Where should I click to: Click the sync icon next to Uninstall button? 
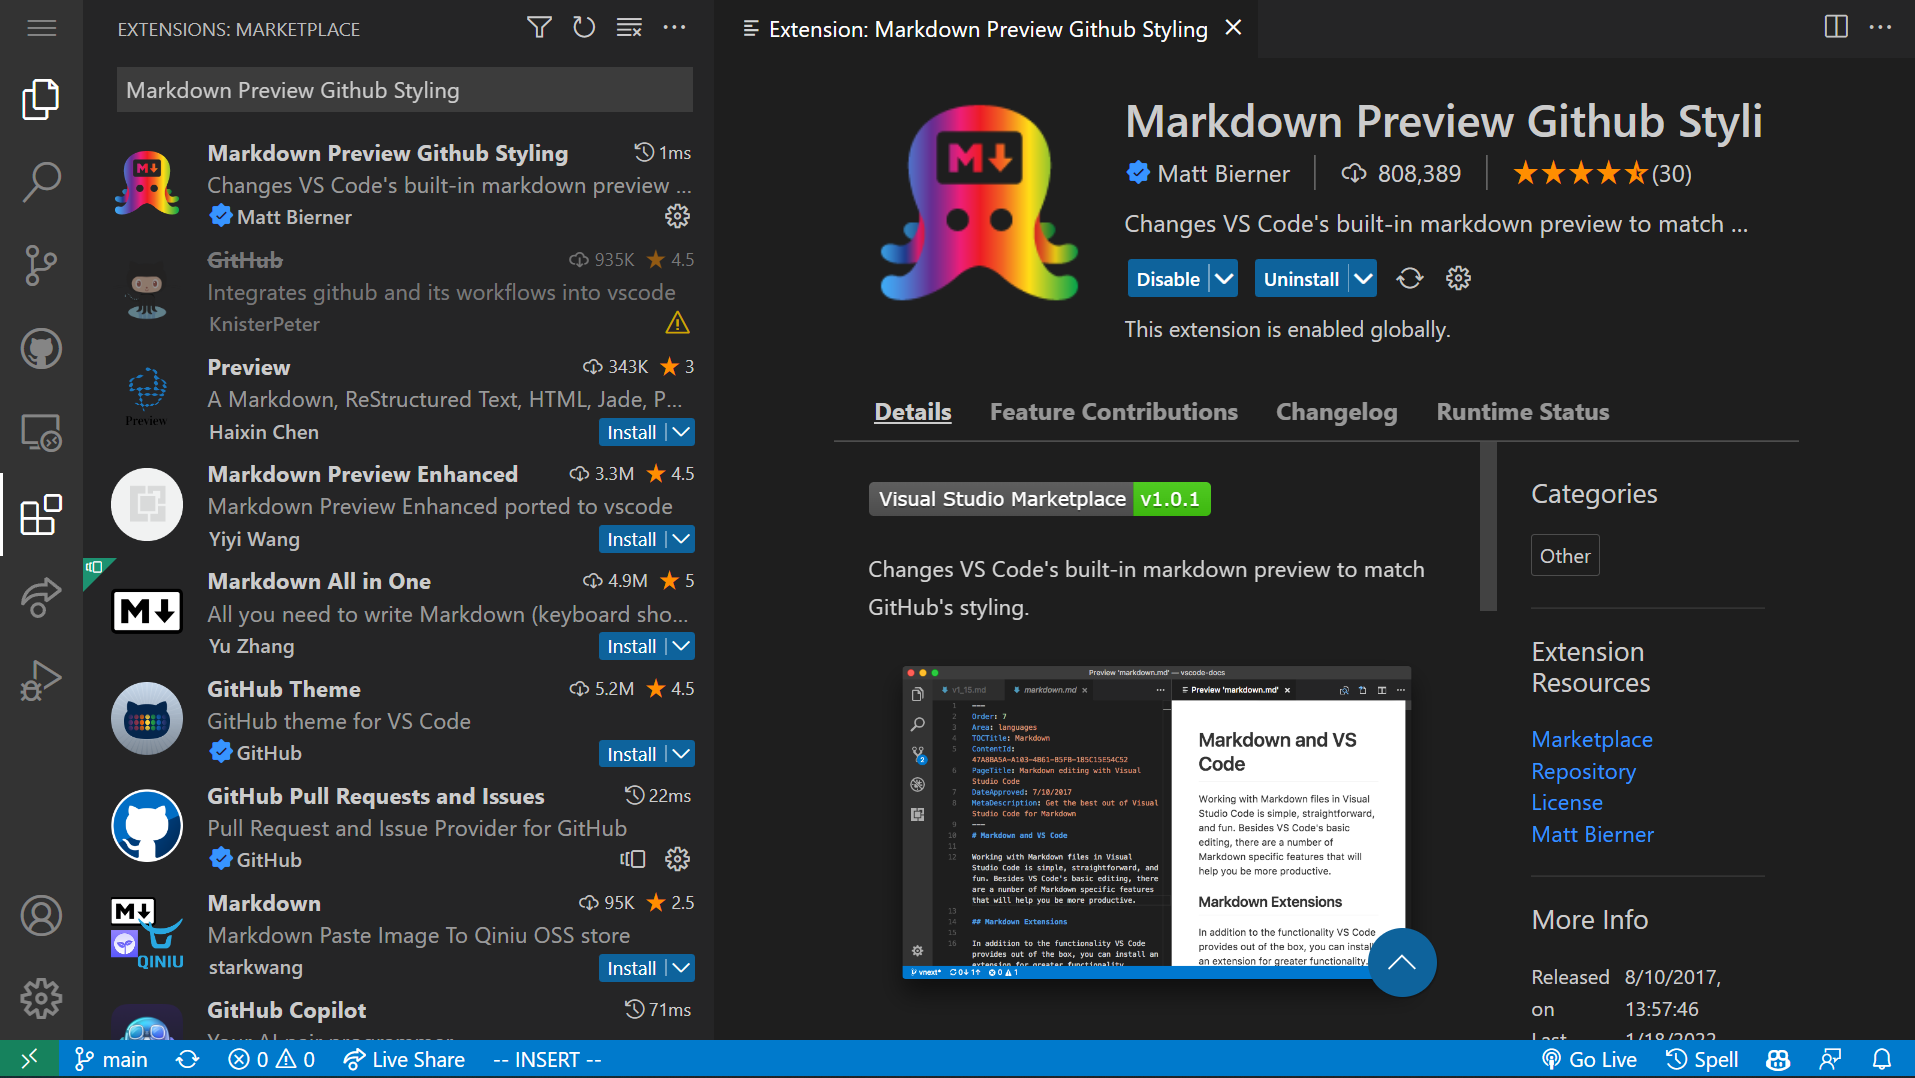point(1410,278)
